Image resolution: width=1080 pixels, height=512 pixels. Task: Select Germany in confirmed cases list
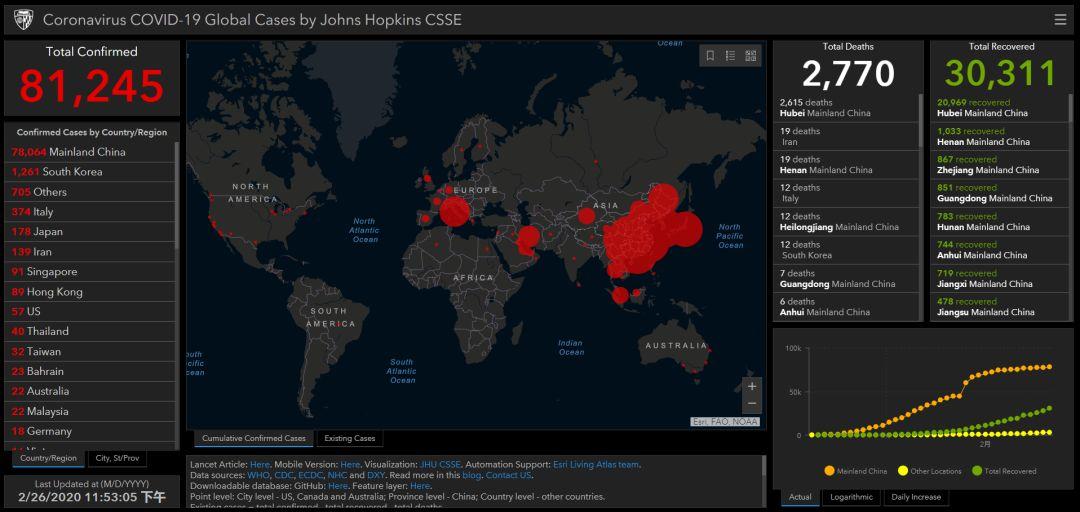coord(91,431)
